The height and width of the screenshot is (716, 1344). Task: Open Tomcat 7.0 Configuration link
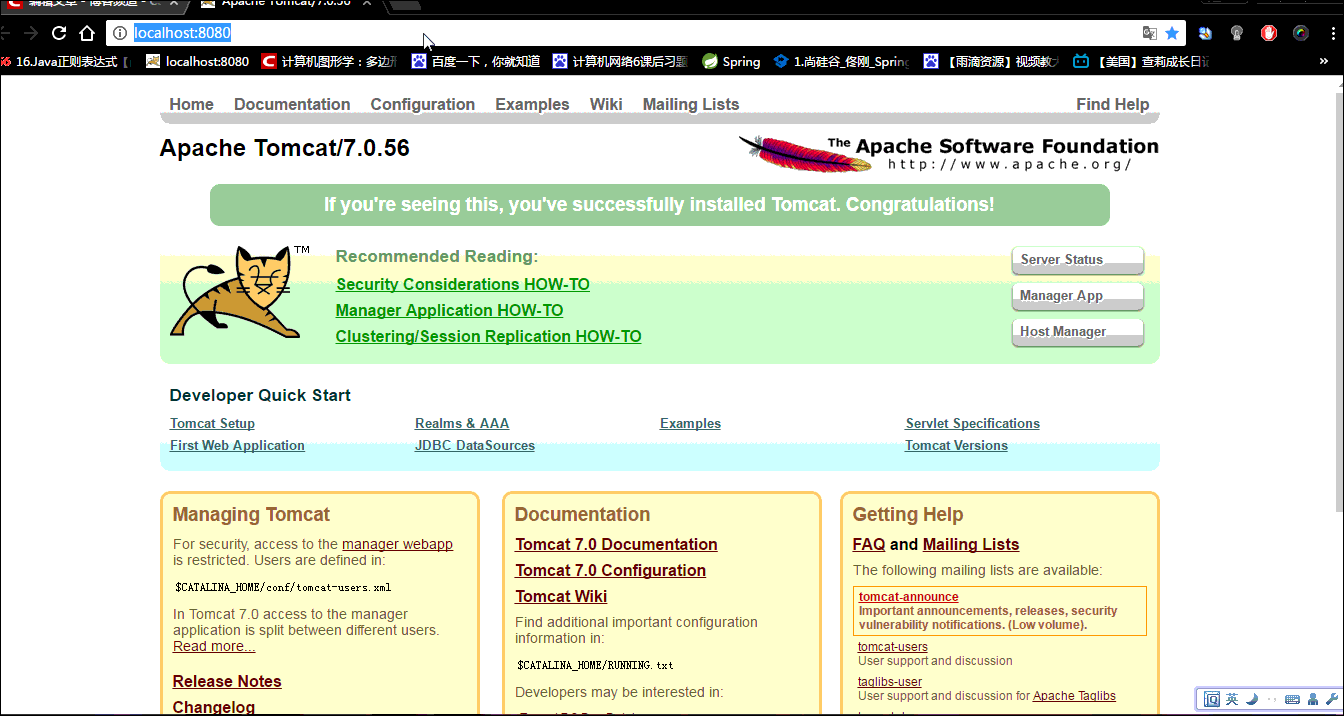click(x=610, y=570)
